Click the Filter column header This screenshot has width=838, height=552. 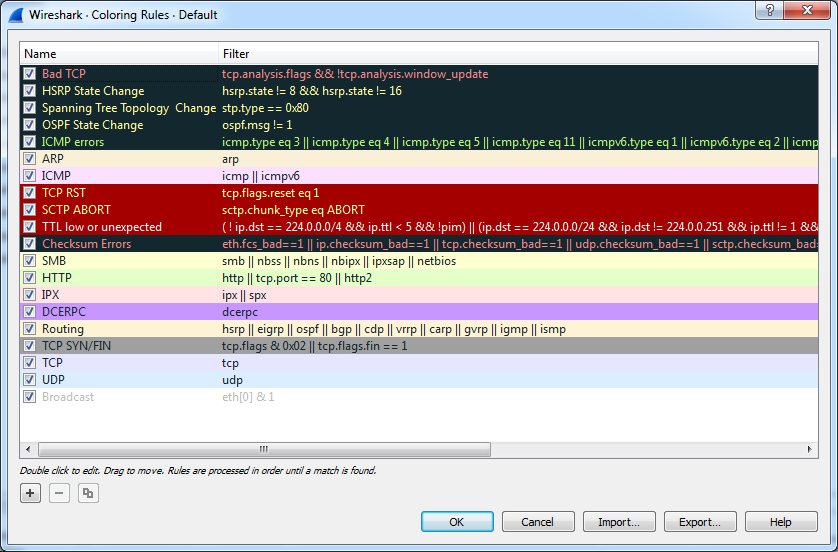518,53
